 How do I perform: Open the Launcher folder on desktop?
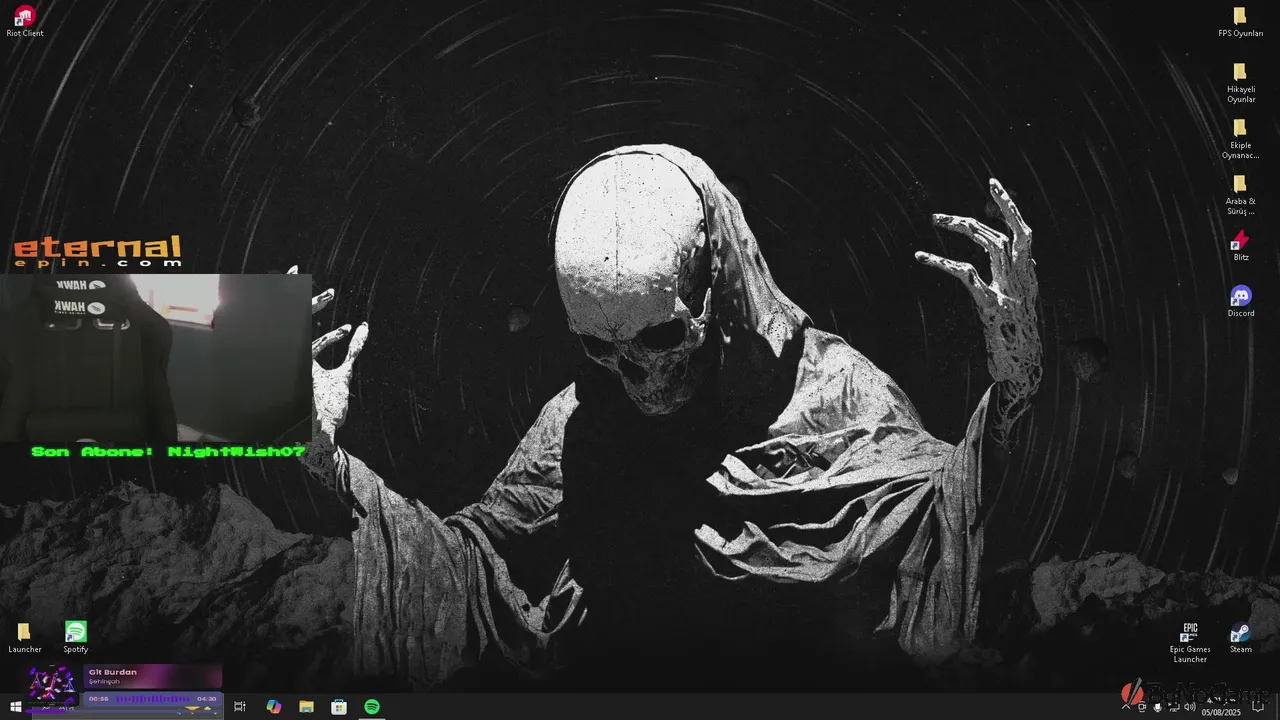coord(25,637)
